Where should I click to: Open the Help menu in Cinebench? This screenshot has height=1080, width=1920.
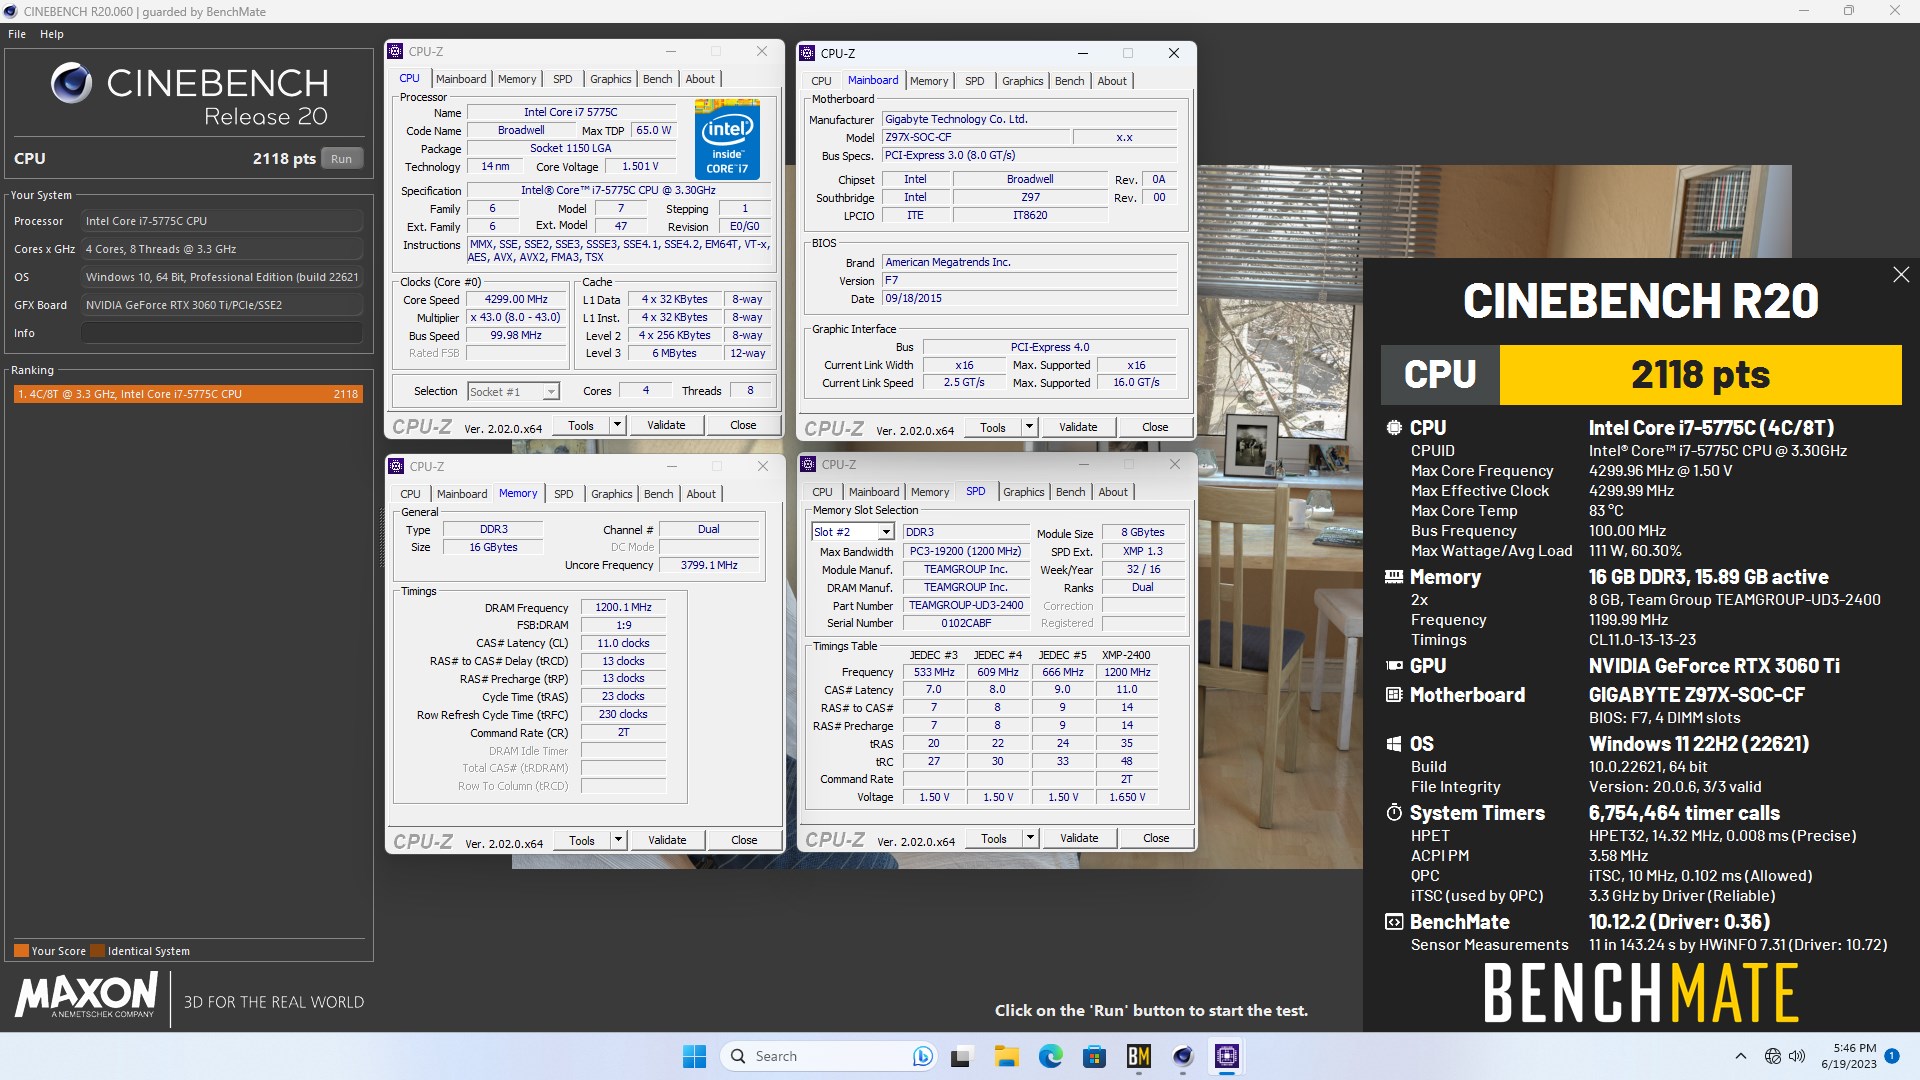(52, 34)
